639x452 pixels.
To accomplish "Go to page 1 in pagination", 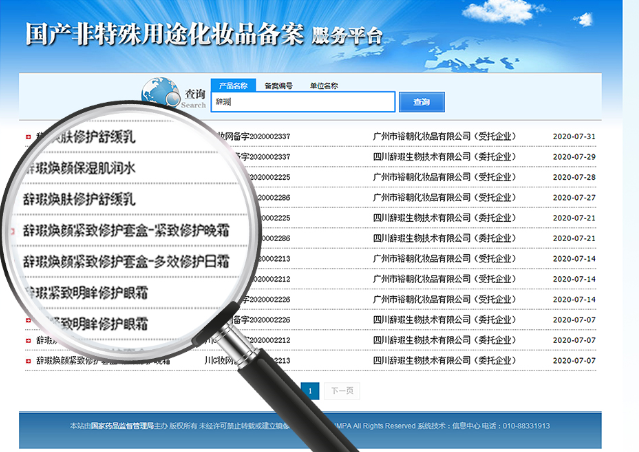I will (x=310, y=391).
